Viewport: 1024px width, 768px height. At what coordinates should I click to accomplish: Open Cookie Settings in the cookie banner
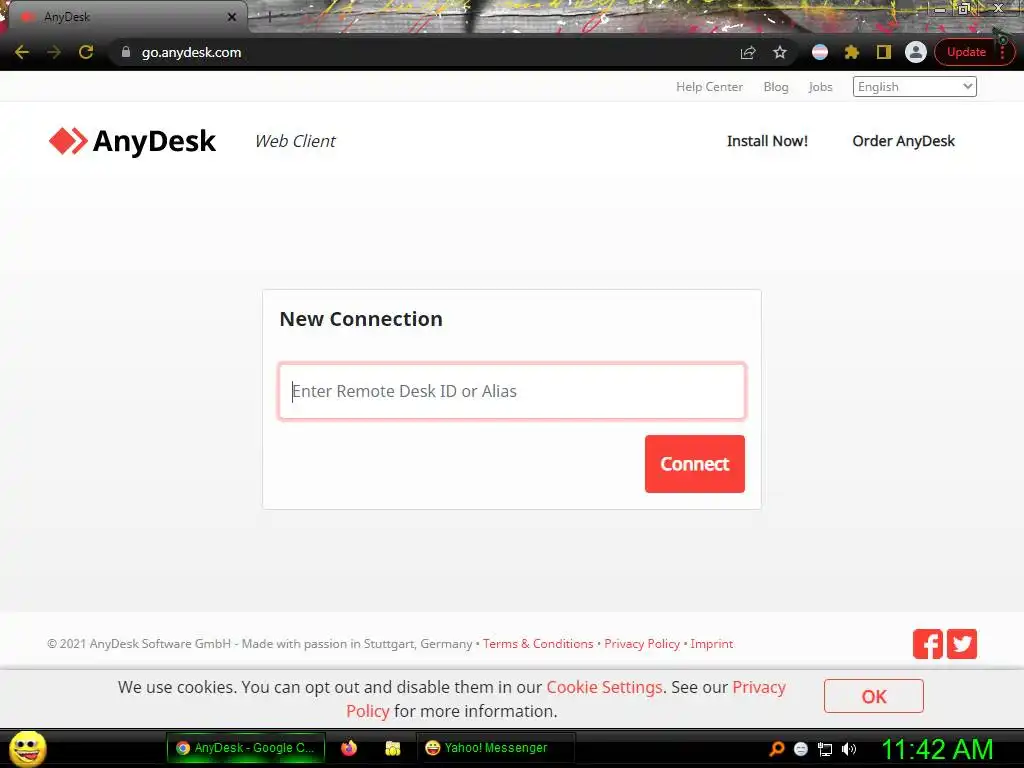tap(604, 688)
